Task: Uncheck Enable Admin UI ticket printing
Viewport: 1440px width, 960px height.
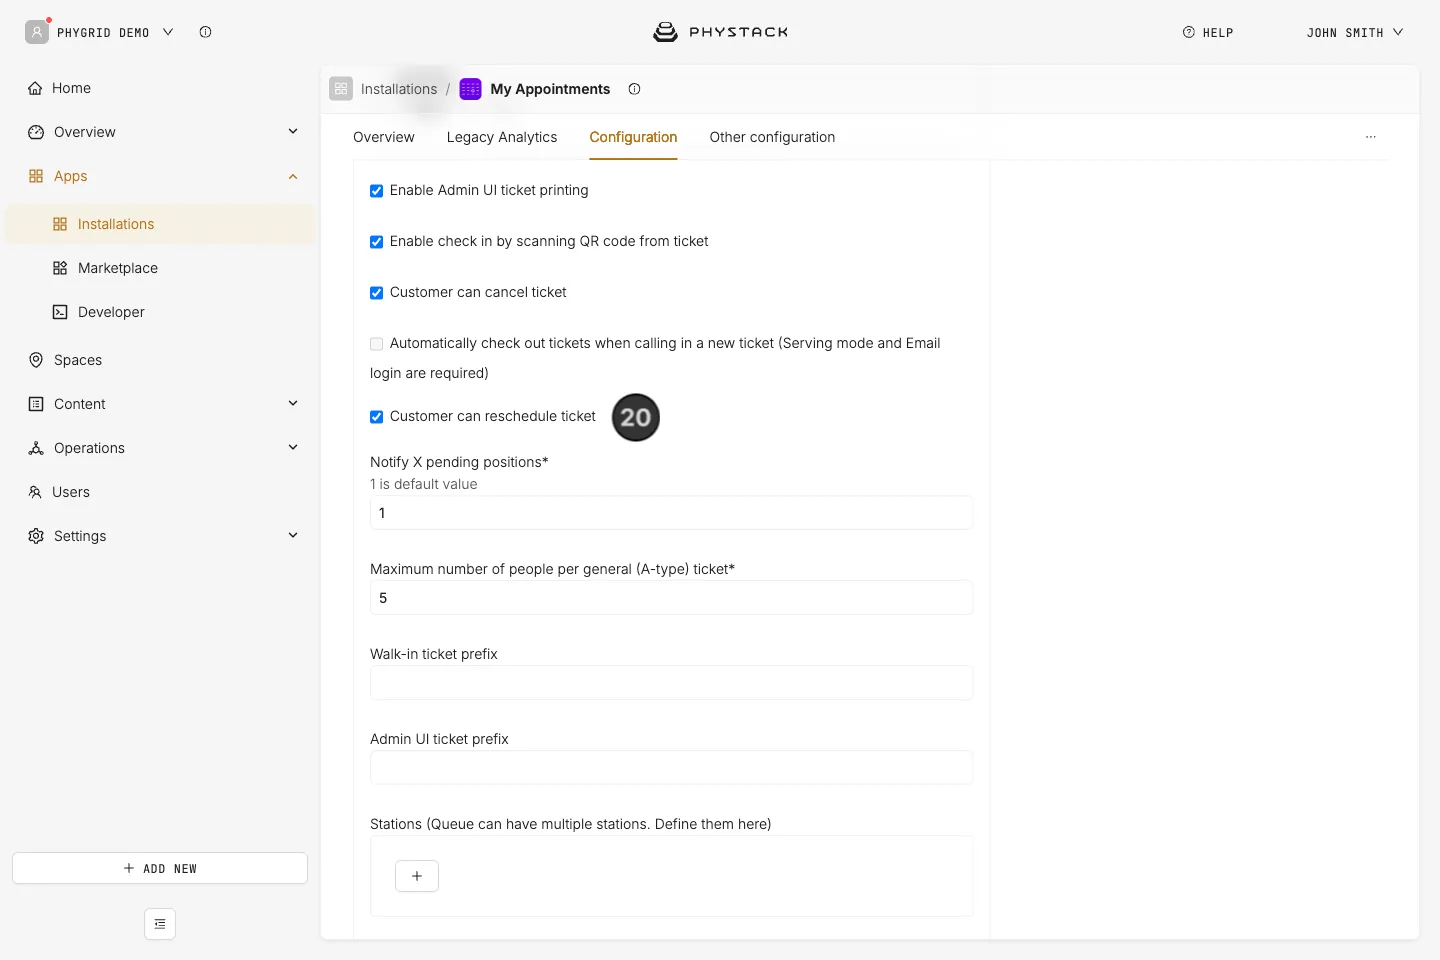Action: 376,191
